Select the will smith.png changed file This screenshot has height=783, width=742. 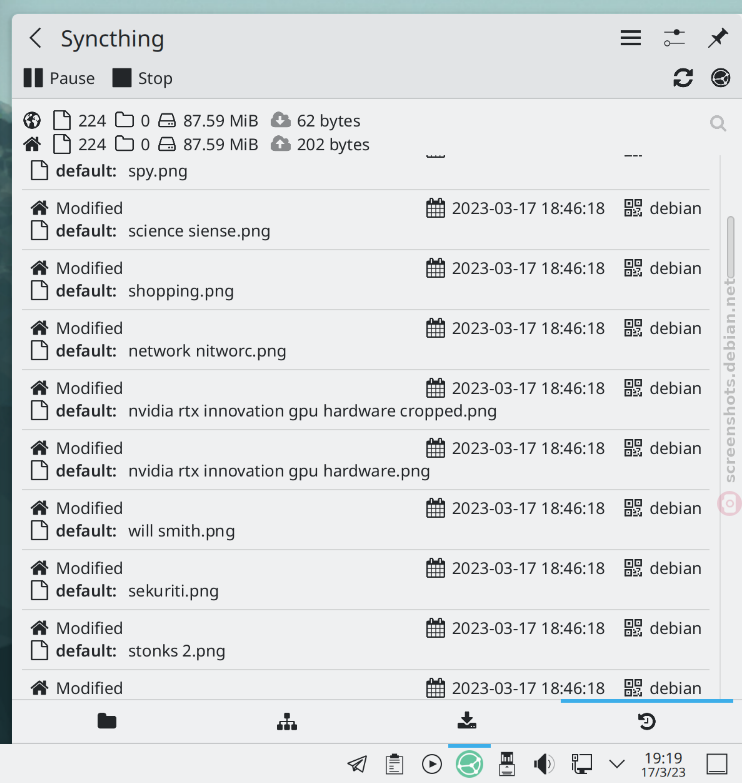click(x=366, y=519)
